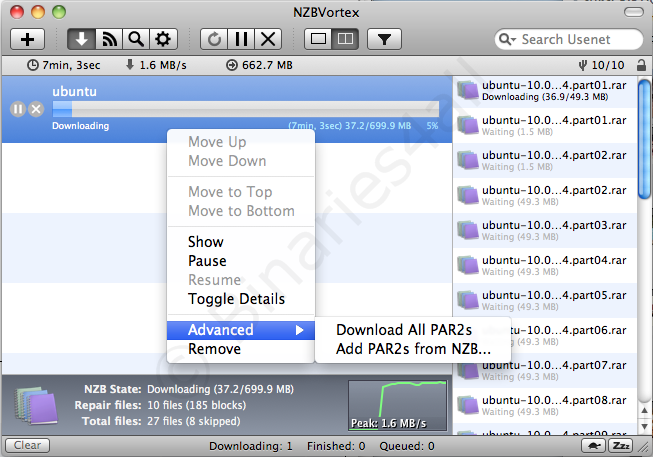Open the gear settings toolbar icon

(163, 40)
